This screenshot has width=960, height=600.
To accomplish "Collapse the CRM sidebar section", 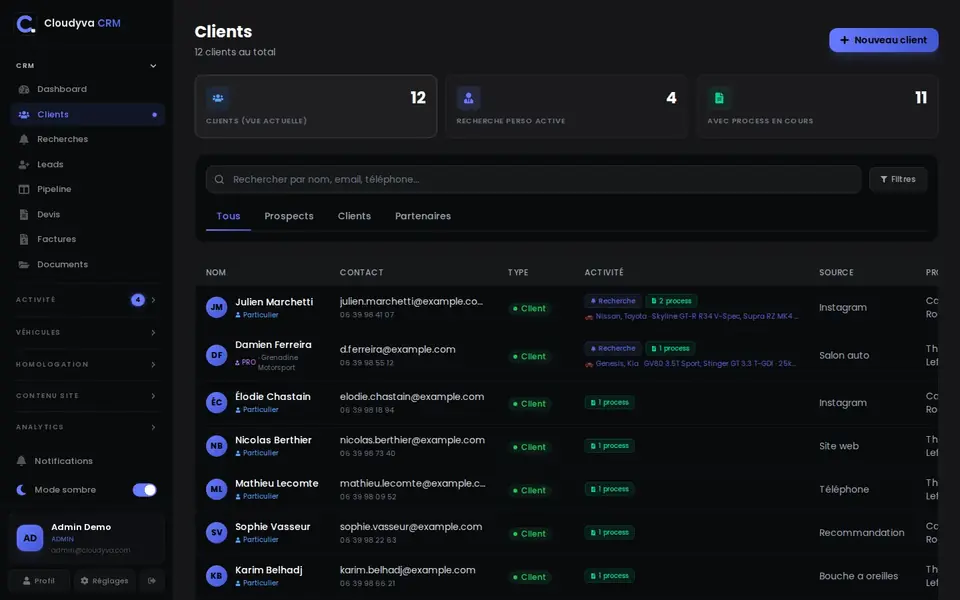I will pyautogui.click(x=86, y=66).
